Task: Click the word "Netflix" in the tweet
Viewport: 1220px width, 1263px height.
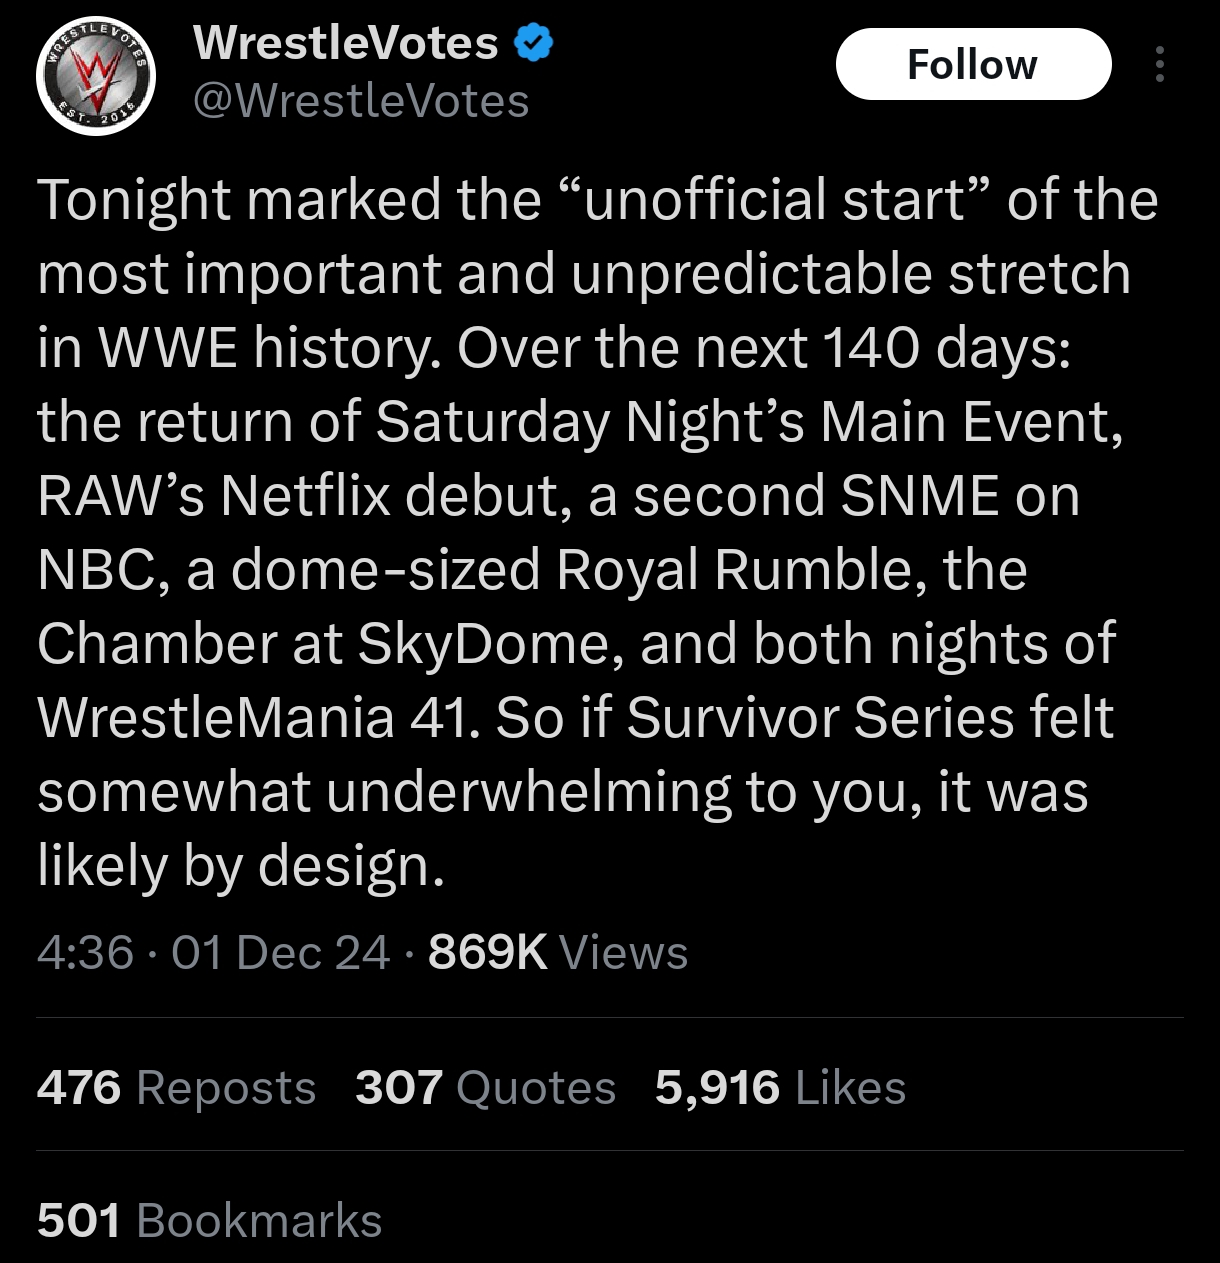Action: click(305, 495)
